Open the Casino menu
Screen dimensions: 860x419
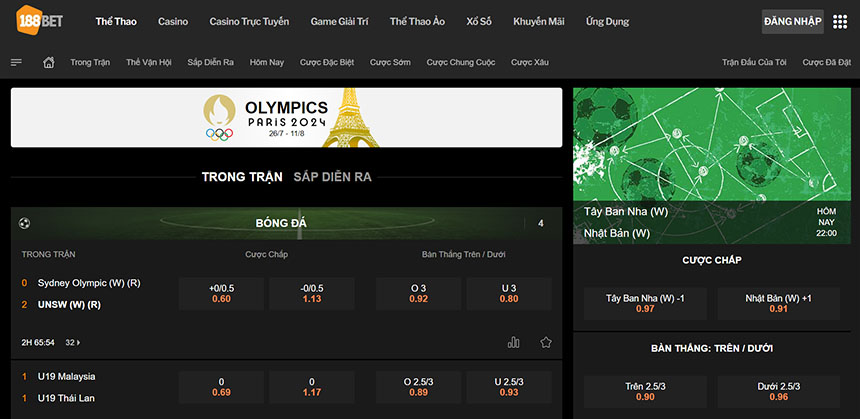click(x=173, y=22)
